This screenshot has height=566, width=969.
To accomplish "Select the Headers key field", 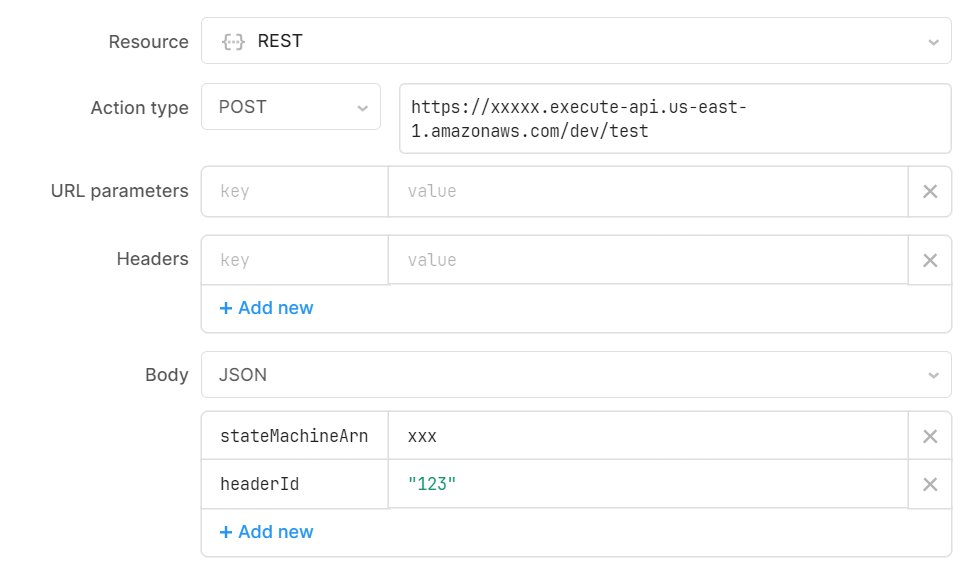I will tap(295, 260).
